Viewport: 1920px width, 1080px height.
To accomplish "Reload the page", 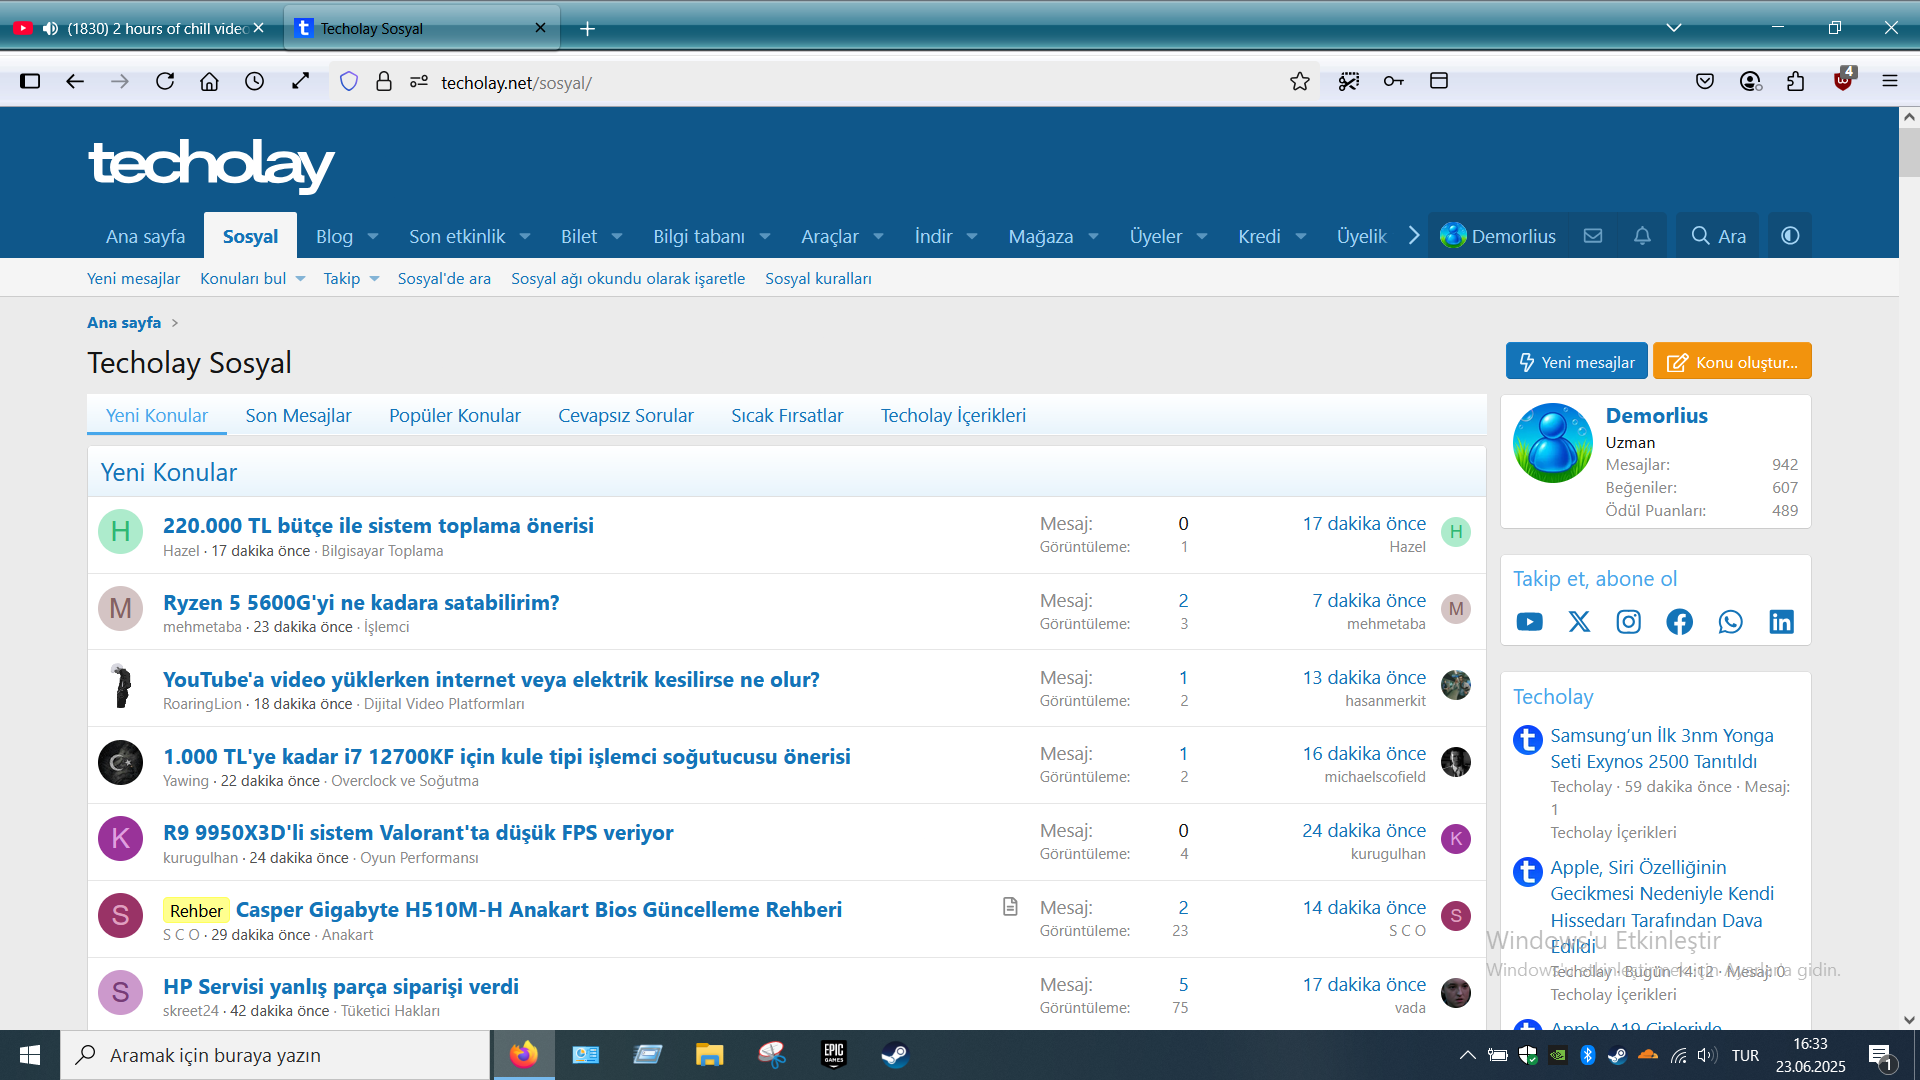I will pos(165,82).
